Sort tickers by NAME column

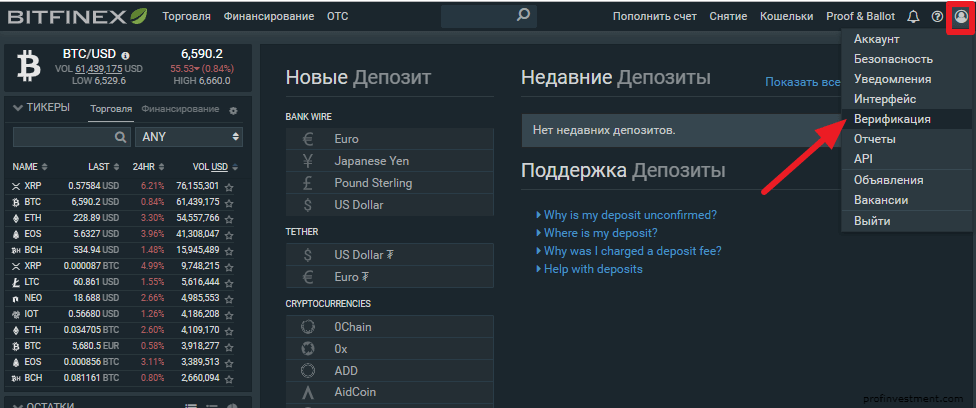pyautogui.click(x=30, y=167)
